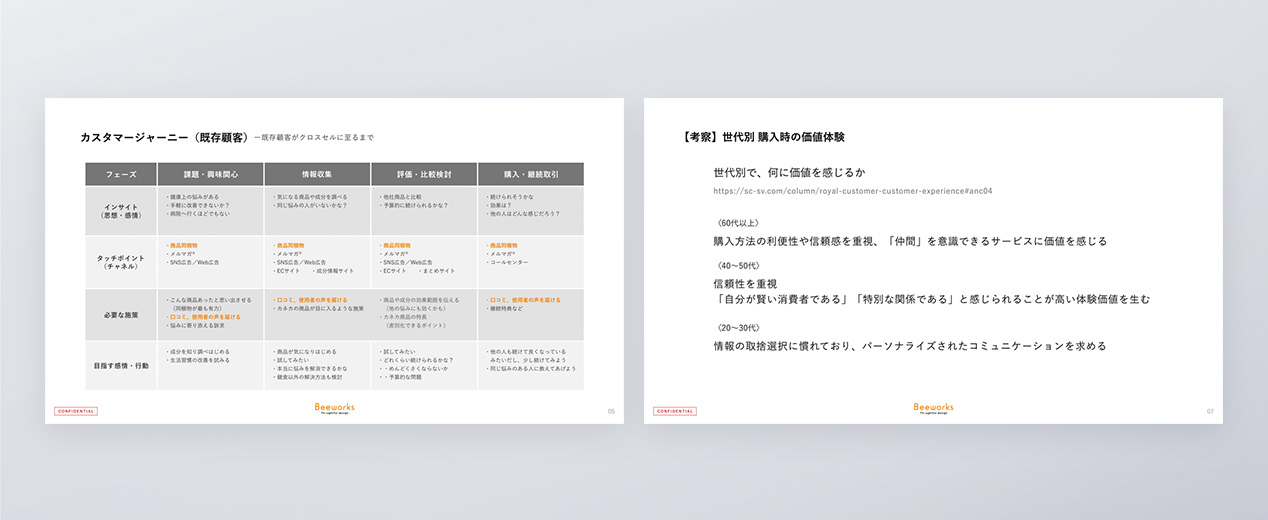The image size is (1268, 520).
Task: Click the 〈20〜30代〉 generation label
Action: [739, 327]
